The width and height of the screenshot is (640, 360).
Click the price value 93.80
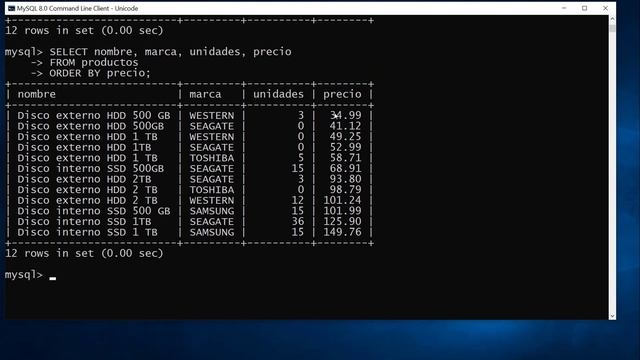coord(345,179)
